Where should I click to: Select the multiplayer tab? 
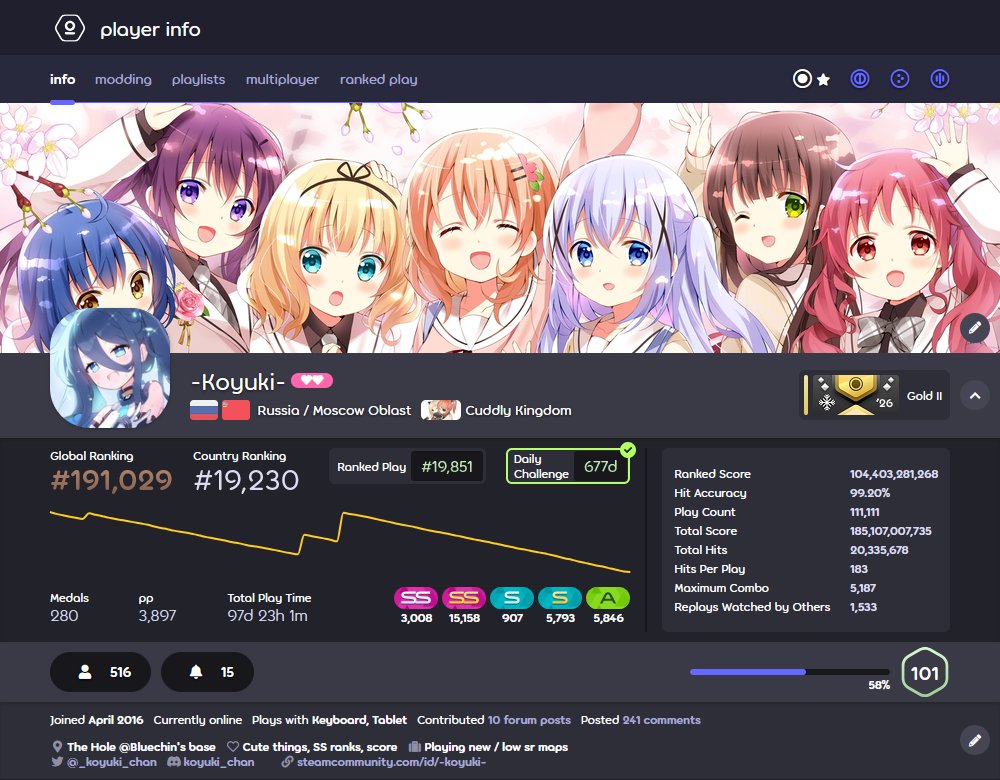point(283,79)
